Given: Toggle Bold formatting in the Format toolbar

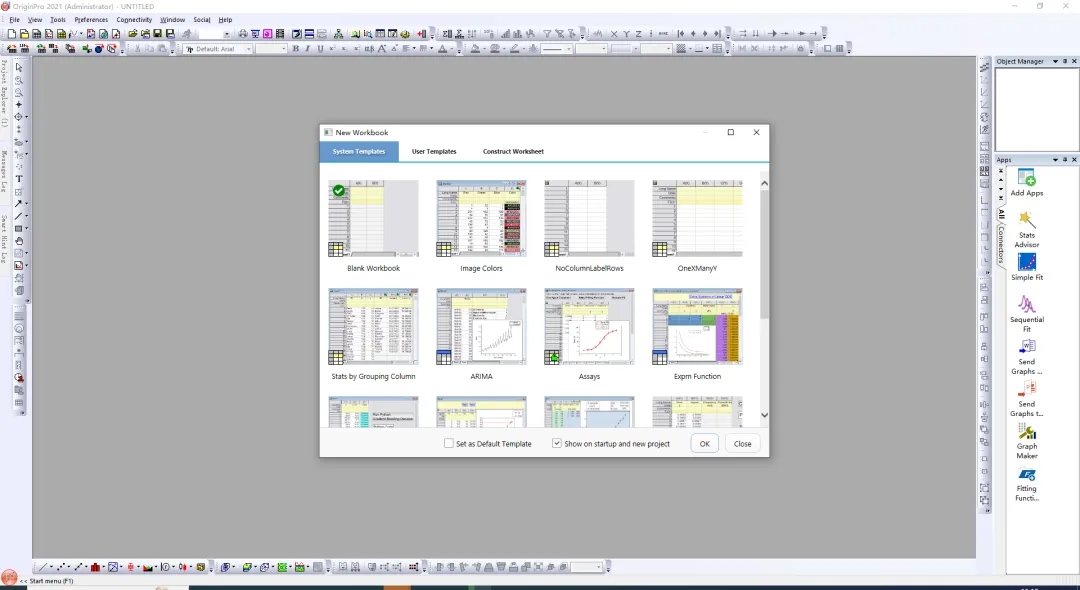Looking at the screenshot, I should pos(295,49).
